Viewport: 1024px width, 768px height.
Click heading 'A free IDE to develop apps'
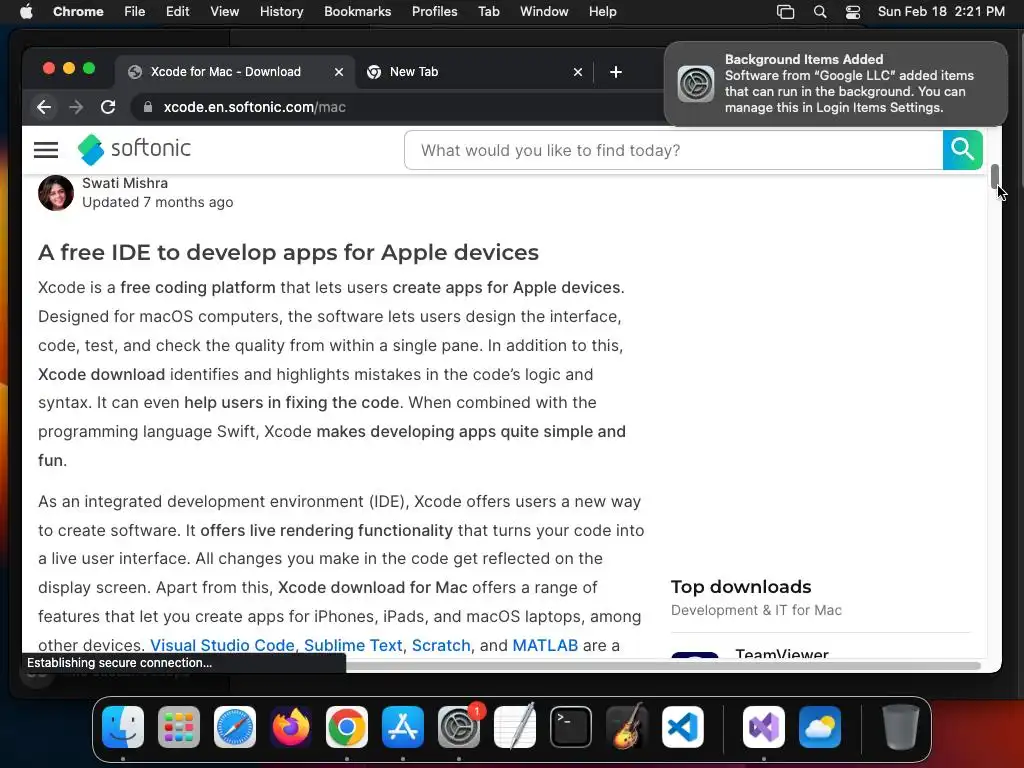tap(288, 252)
